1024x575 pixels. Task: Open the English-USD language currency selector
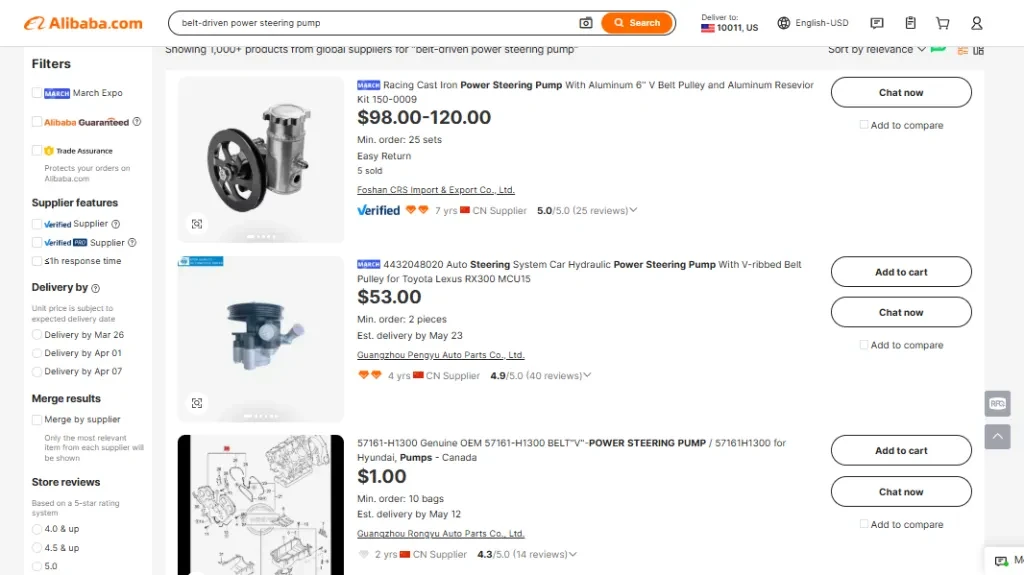(x=813, y=23)
